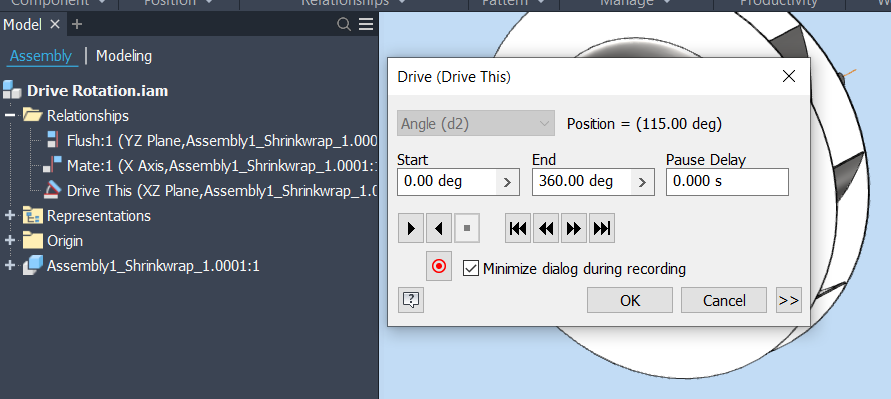Open the End value arrow flyout

642,182
